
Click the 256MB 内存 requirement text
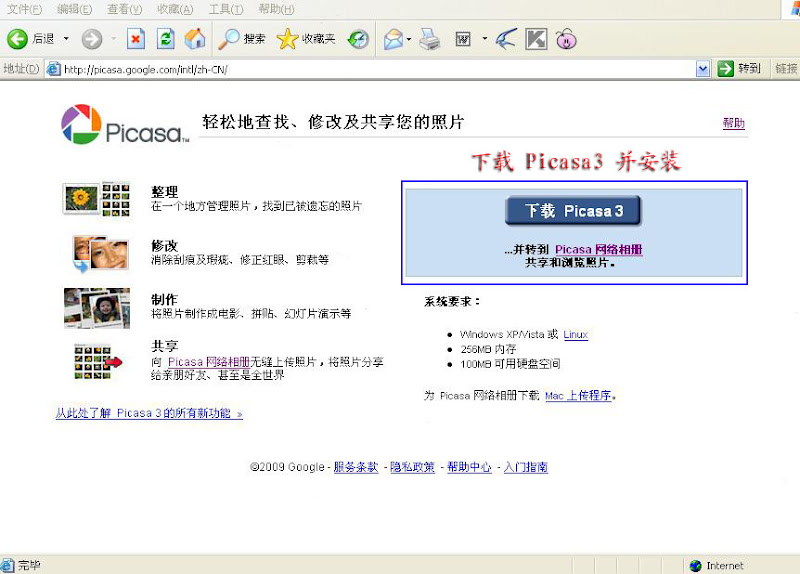pos(488,350)
